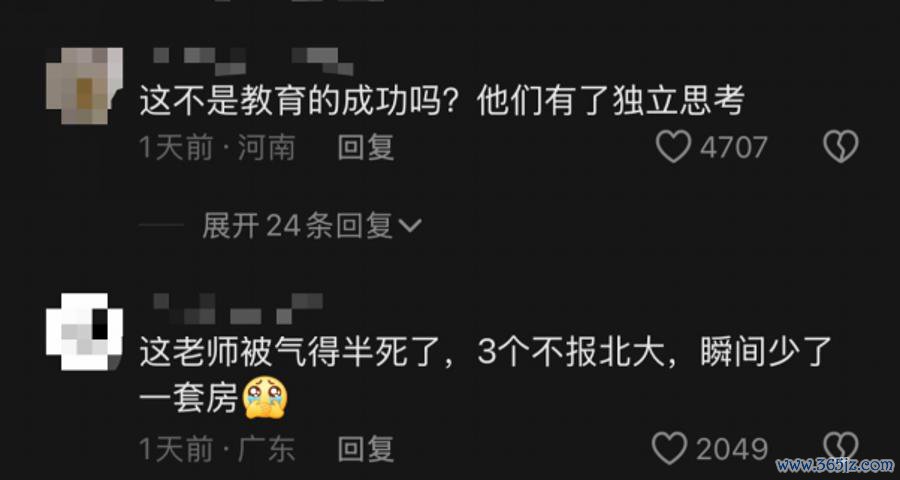Click the 1天前 · 广东 timestamp
This screenshot has height=480, width=900.
point(218,449)
